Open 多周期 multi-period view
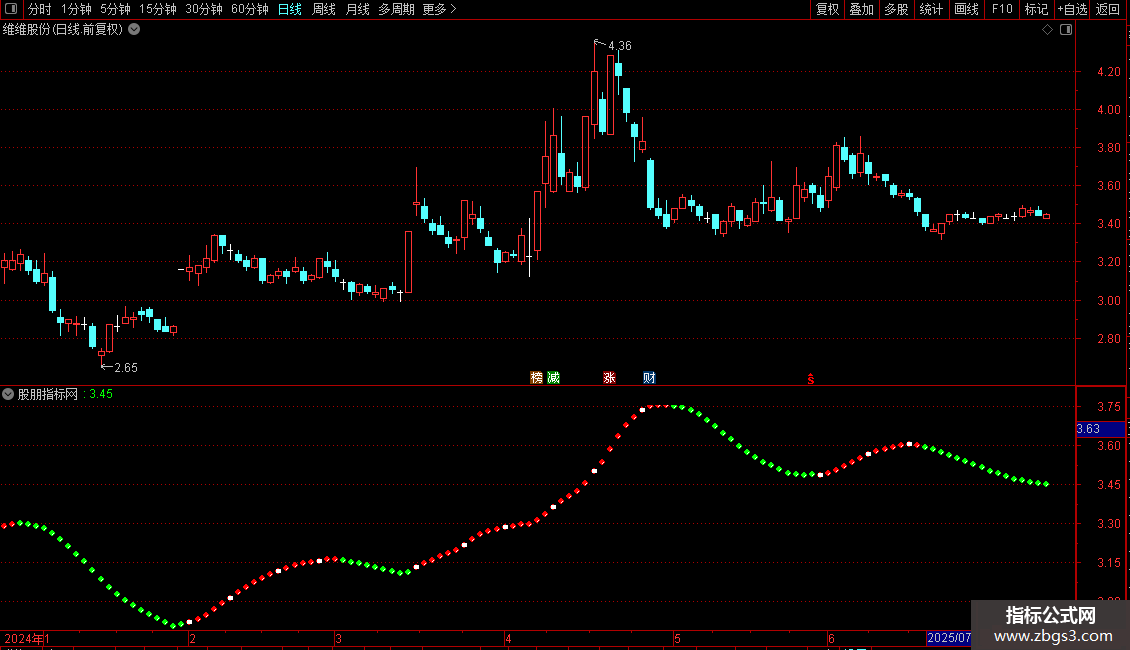Screen dimensions: 1130x650 (396, 9)
